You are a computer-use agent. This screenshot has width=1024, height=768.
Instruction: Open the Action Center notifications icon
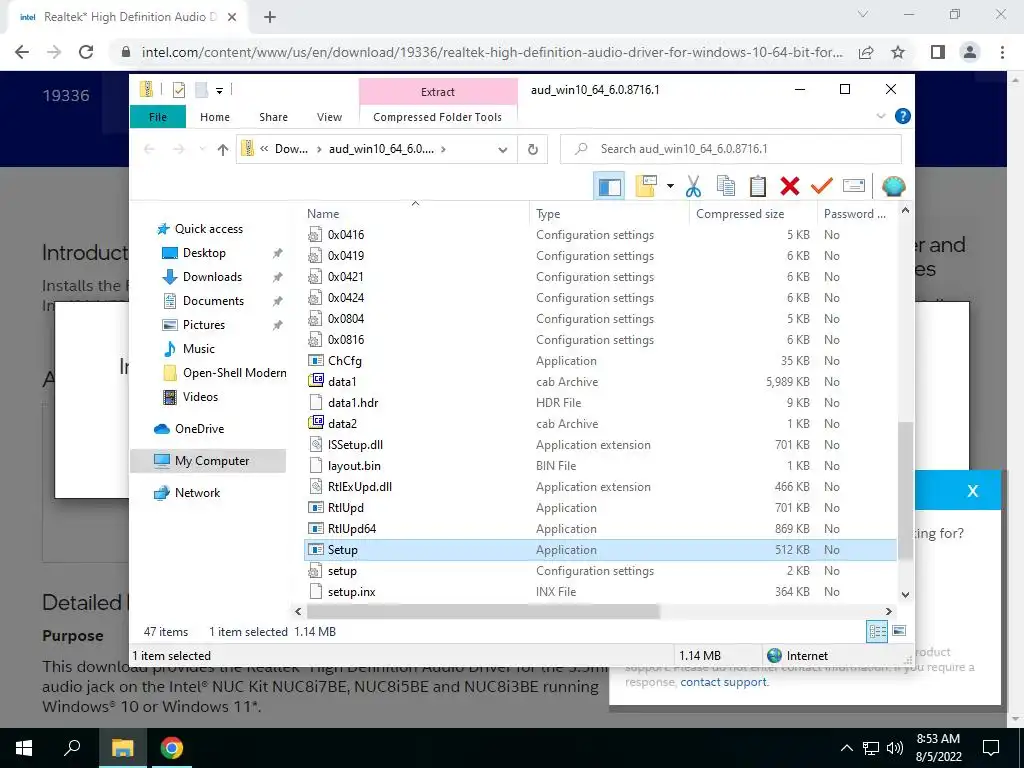991,748
